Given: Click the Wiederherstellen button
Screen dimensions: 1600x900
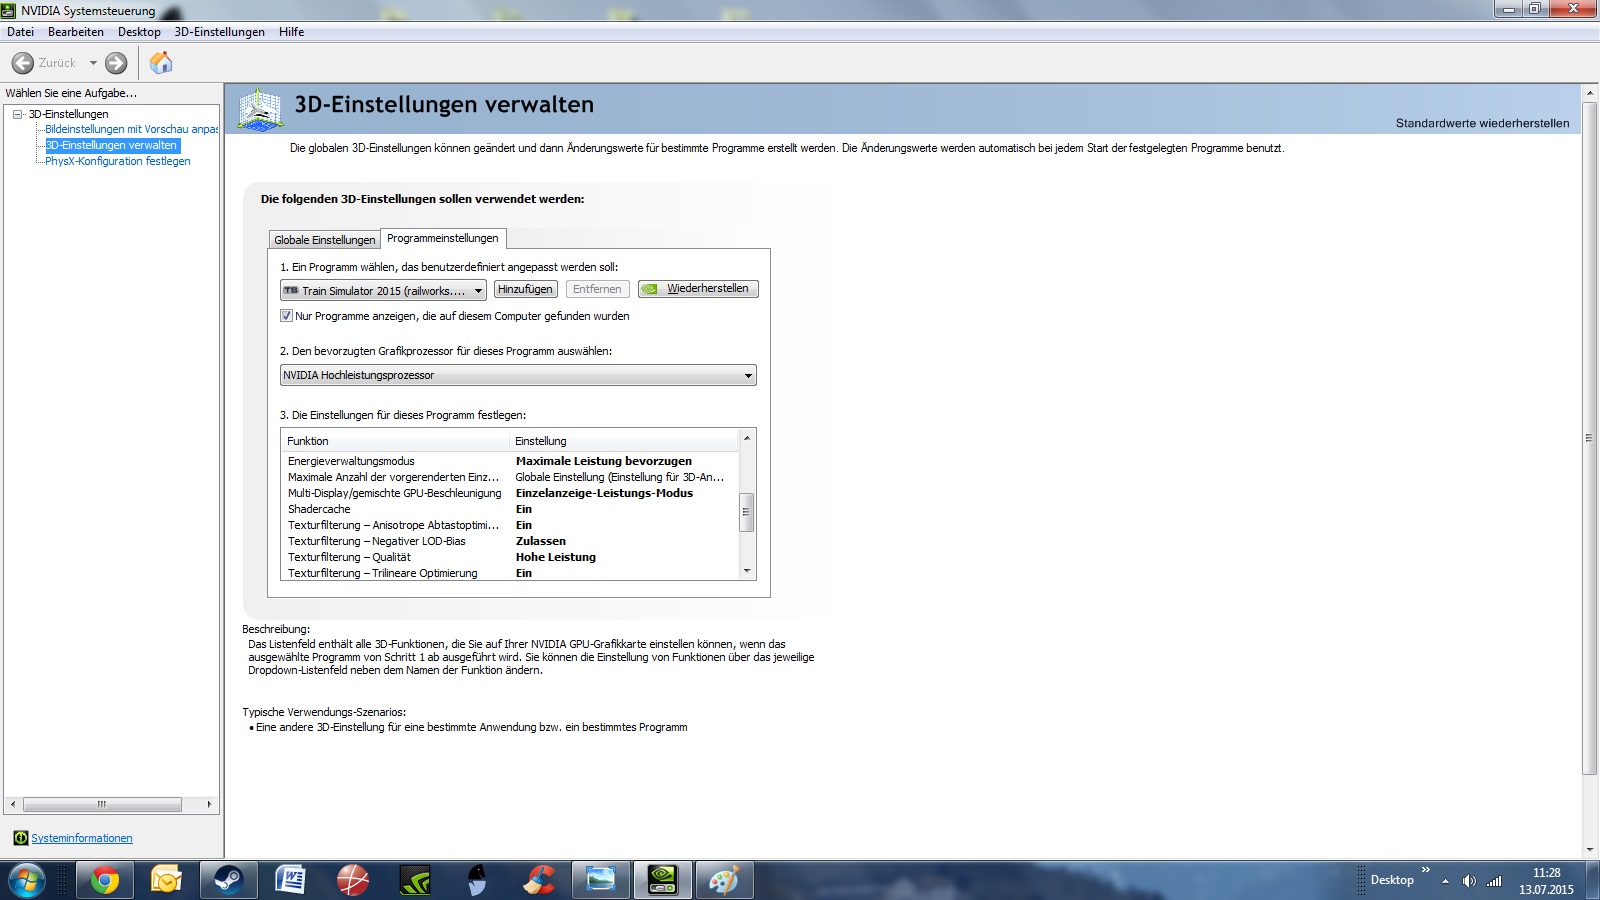Looking at the screenshot, I should 698,289.
